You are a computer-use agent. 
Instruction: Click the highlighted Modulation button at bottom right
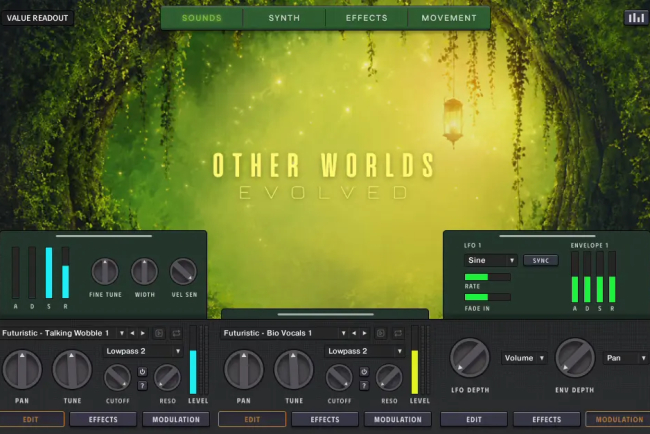point(618,419)
